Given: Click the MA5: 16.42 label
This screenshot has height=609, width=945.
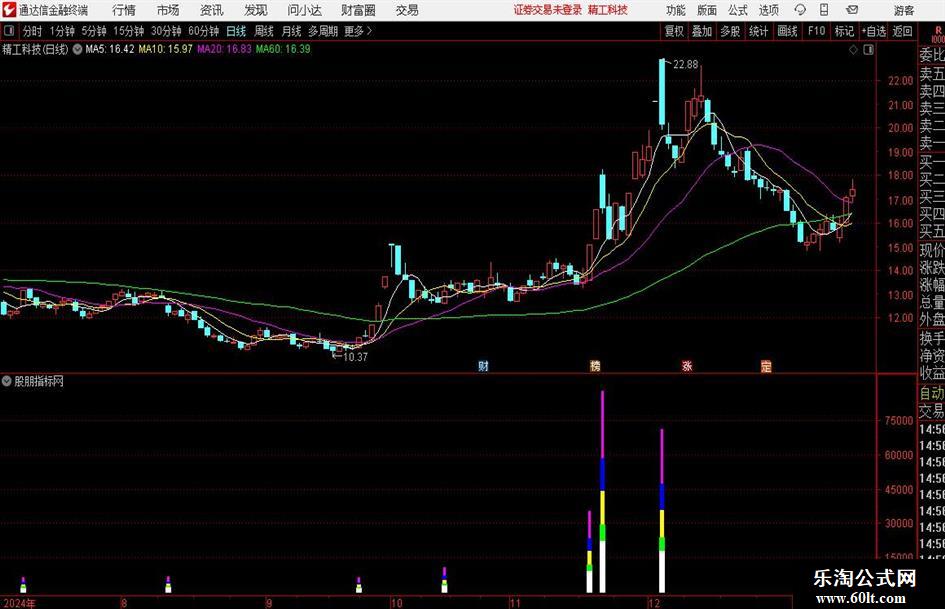Looking at the screenshot, I should [x=110, y=49].
